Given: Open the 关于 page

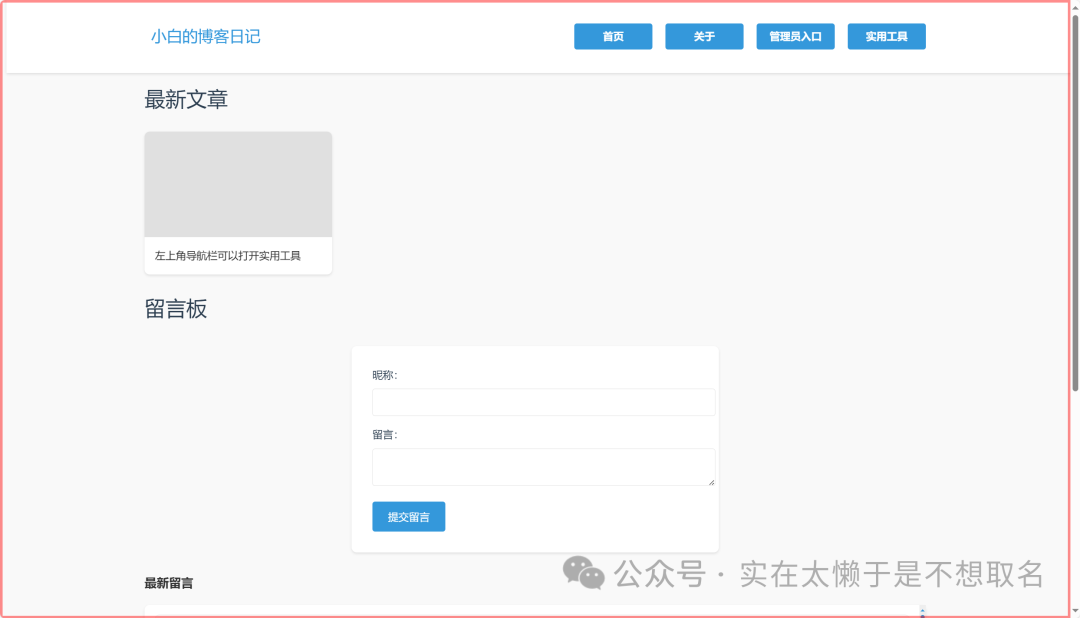Looking at the screenshot, I should point(704,37).
